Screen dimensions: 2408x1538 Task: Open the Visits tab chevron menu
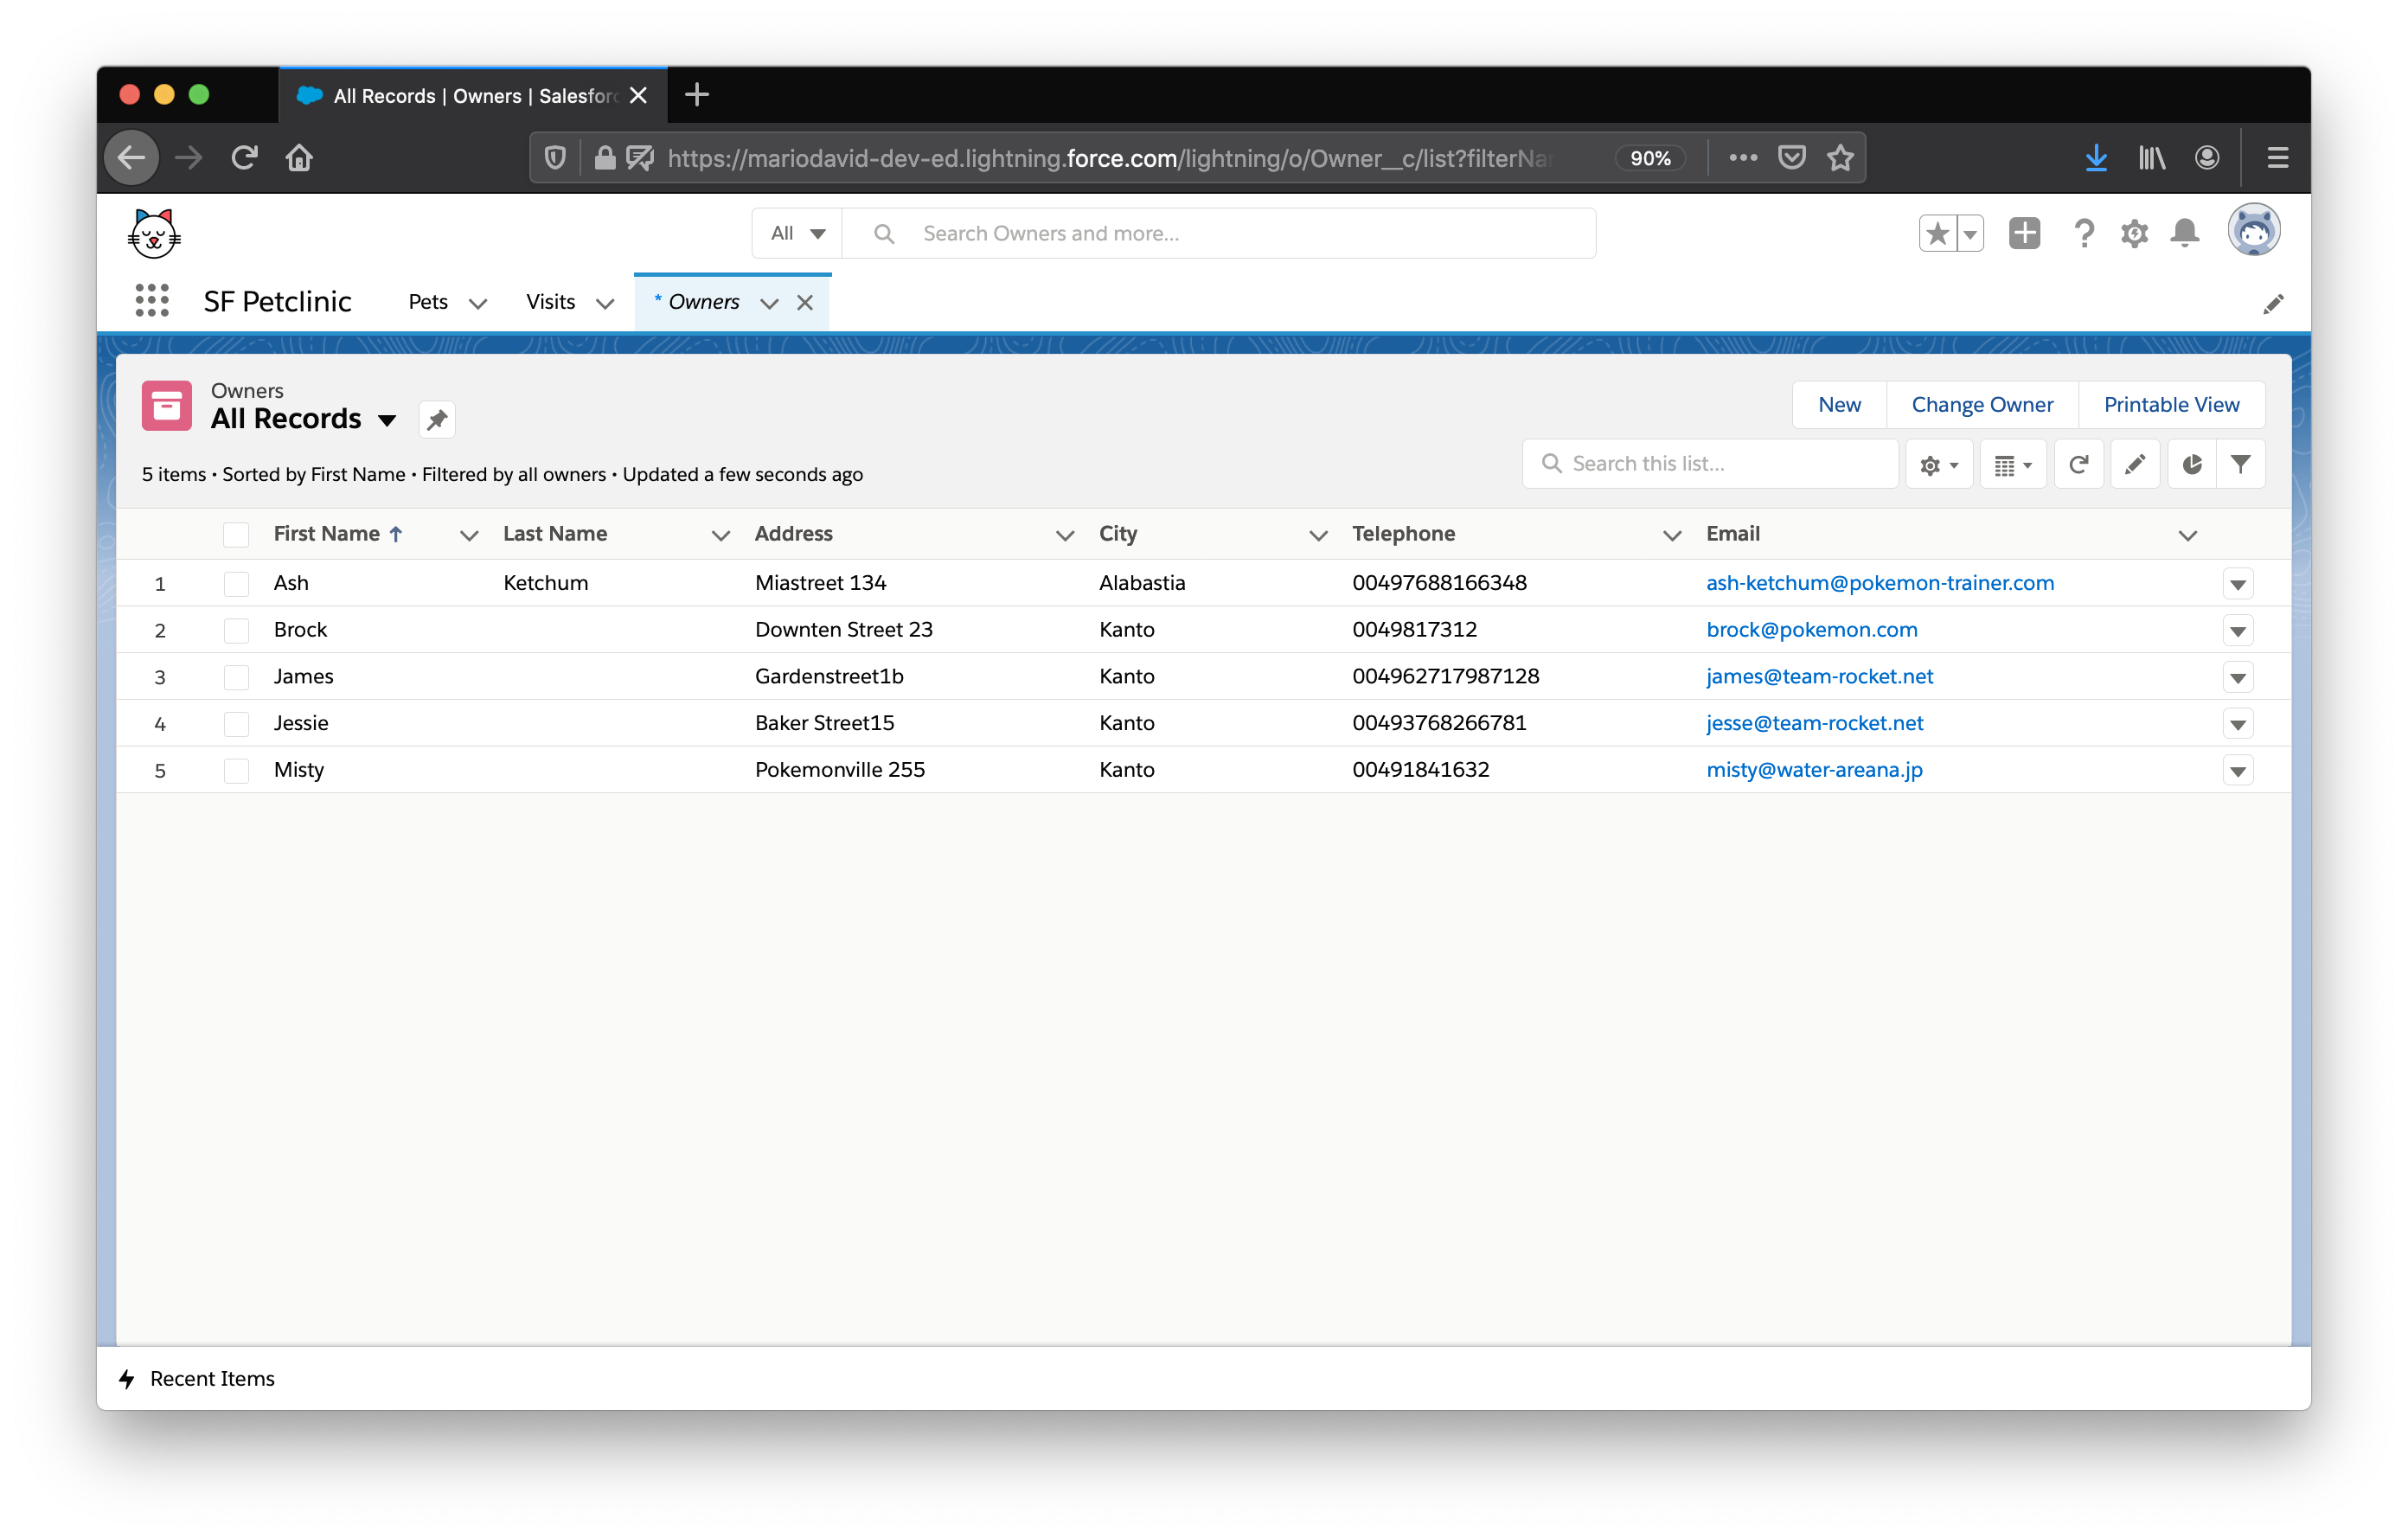pyautogui.click(x=605, y=303)
